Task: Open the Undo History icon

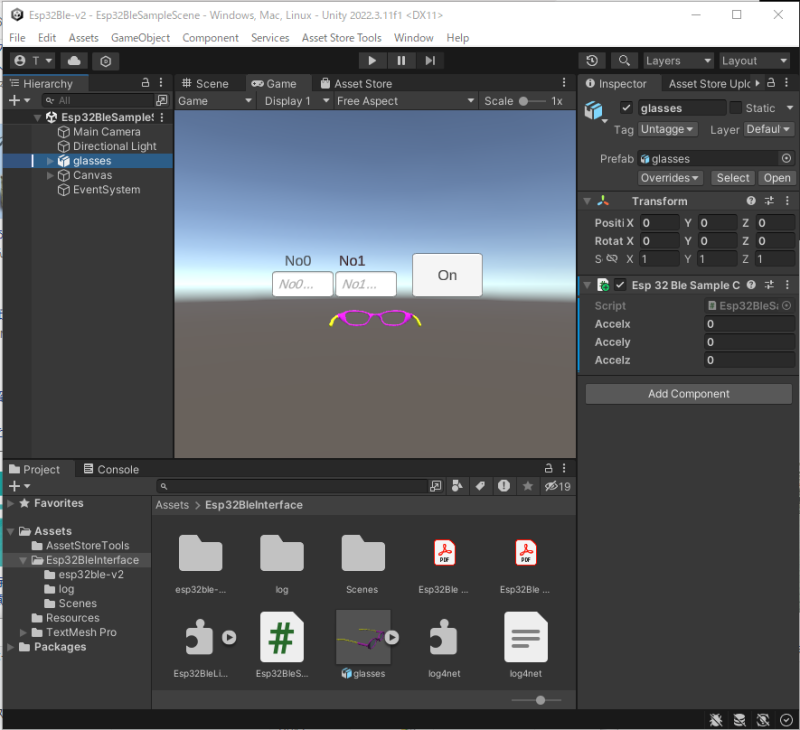Action: click(x=593, y=61)
